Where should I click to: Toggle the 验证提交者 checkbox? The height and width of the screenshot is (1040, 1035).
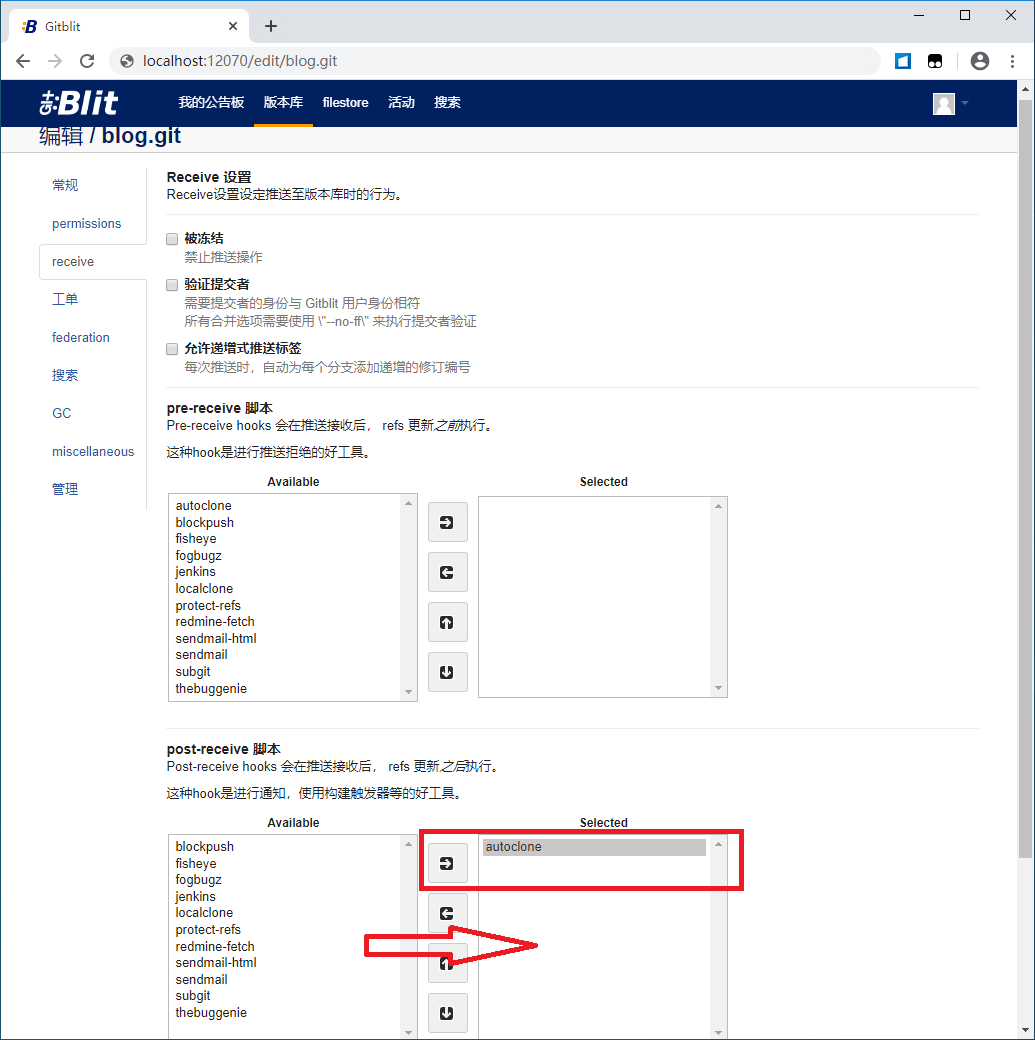point(172,285)
